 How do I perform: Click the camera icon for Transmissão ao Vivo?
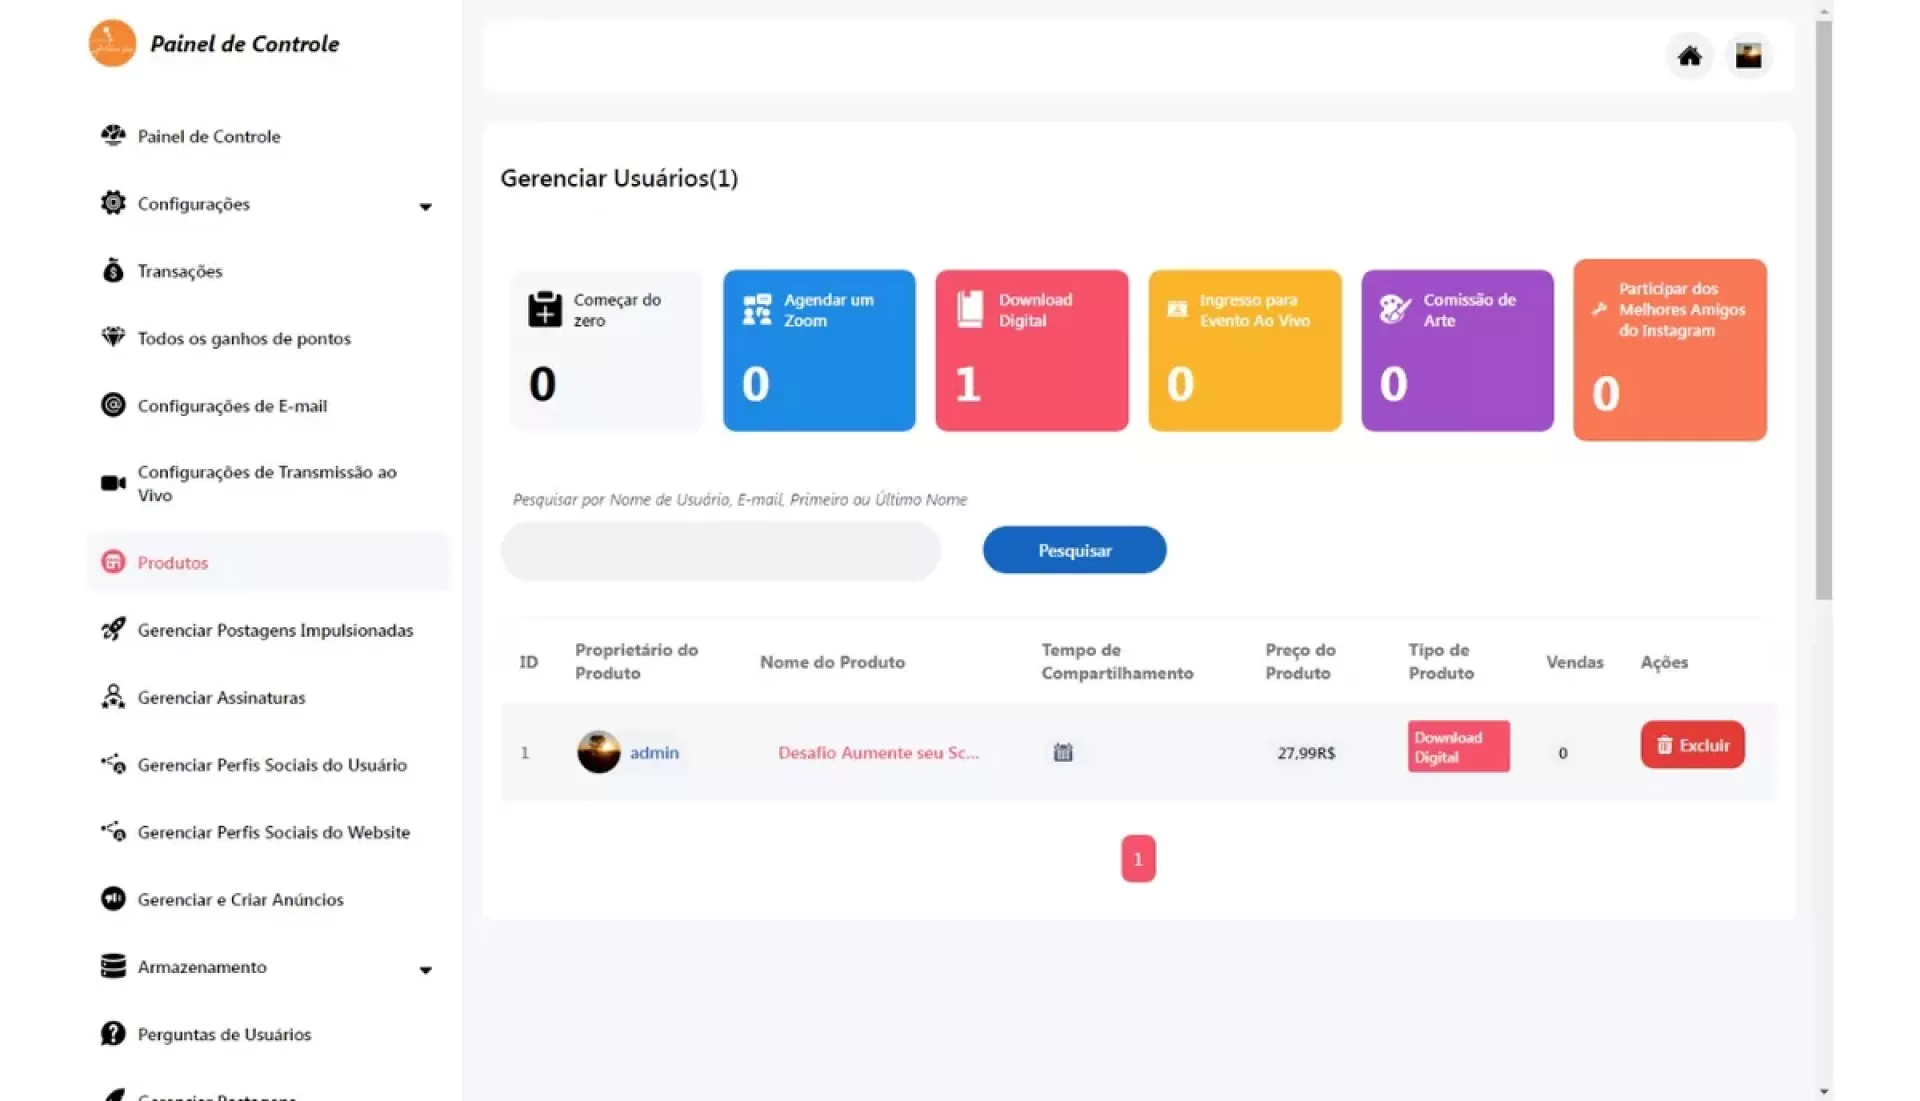coord(113,483)
